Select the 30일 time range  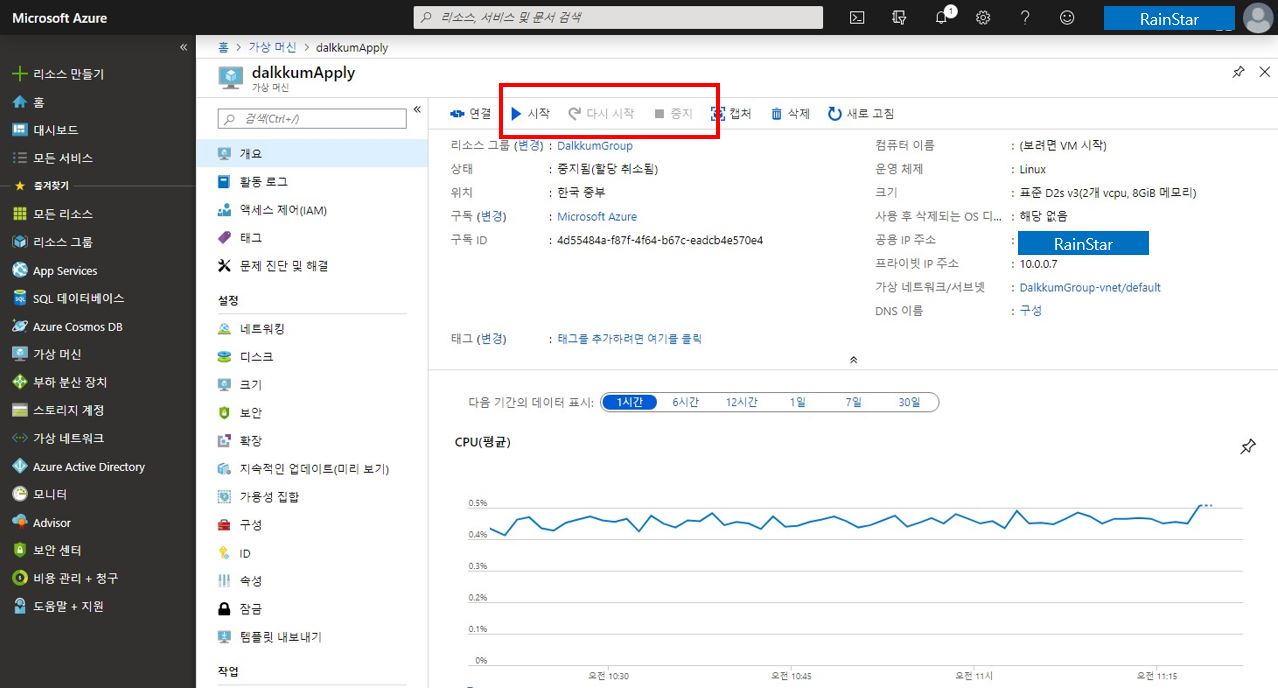pyautogui.click(x=909, y=402)
